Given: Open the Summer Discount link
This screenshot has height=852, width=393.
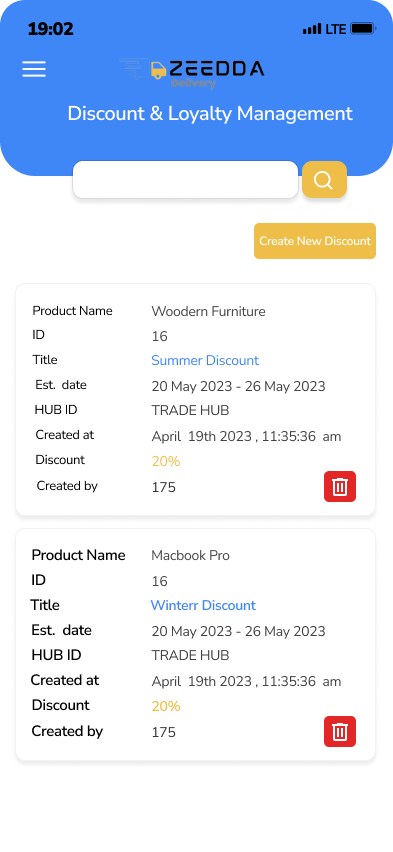Looking at the screenshot, I should click(x=205, y=360).
